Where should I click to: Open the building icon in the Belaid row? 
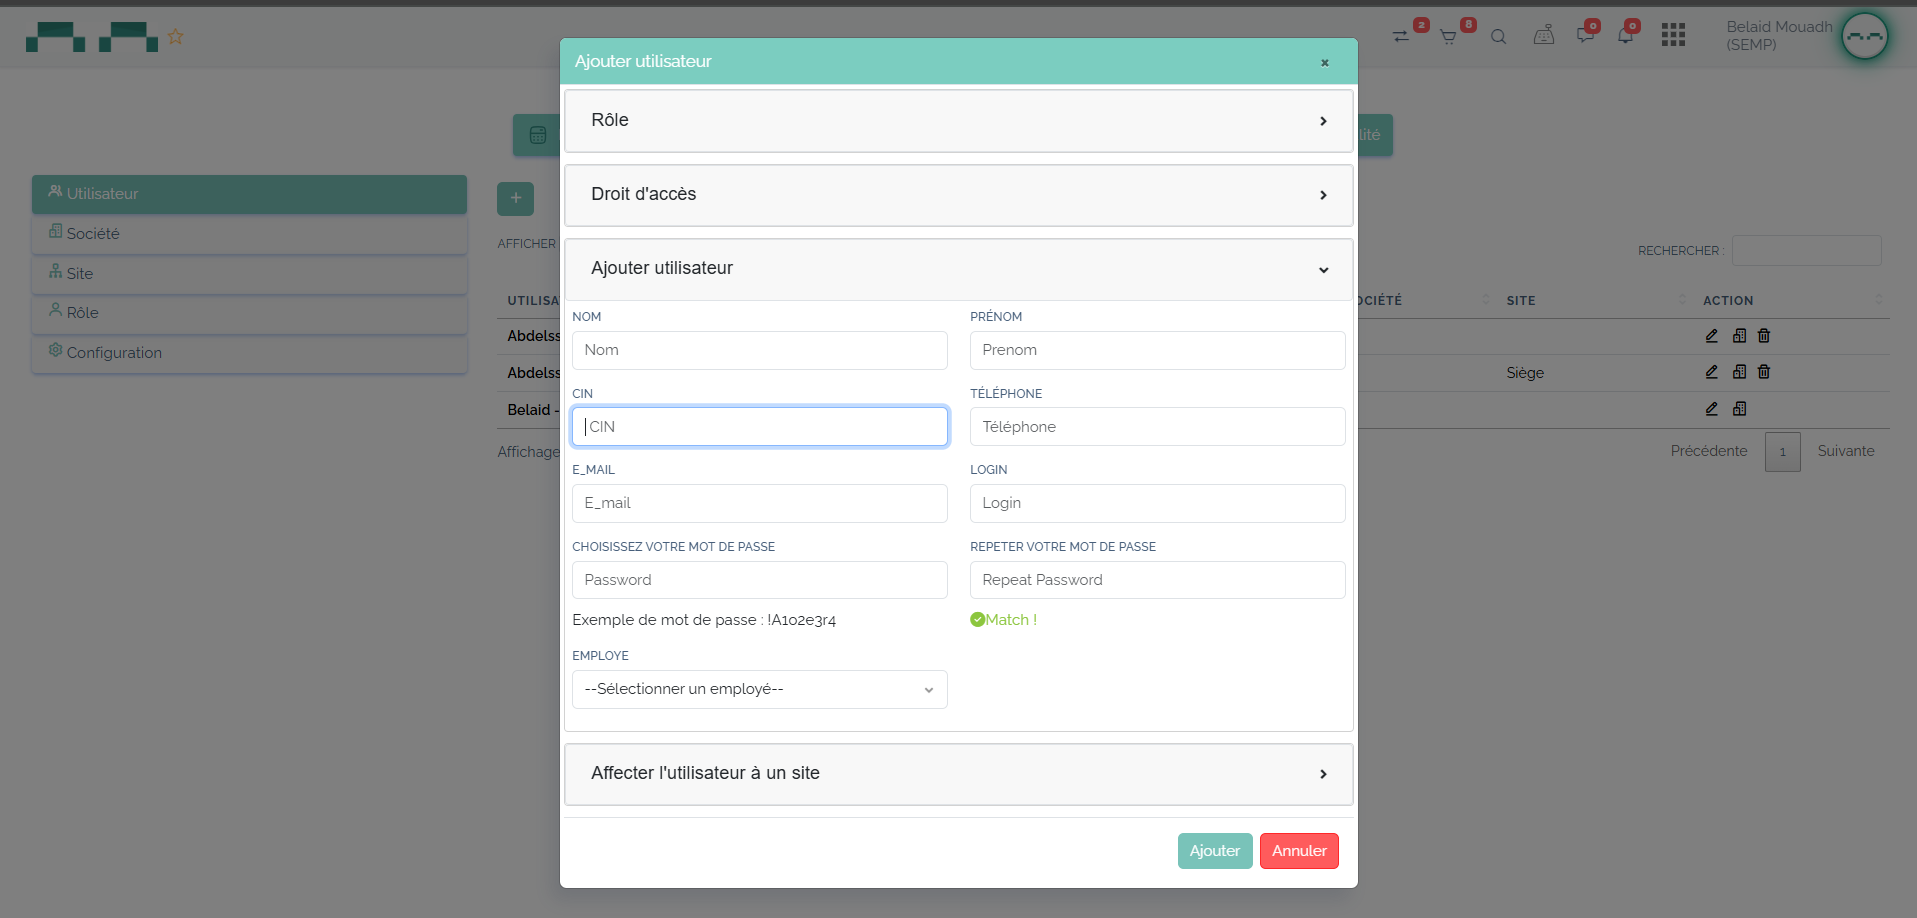click(1739, 409)
